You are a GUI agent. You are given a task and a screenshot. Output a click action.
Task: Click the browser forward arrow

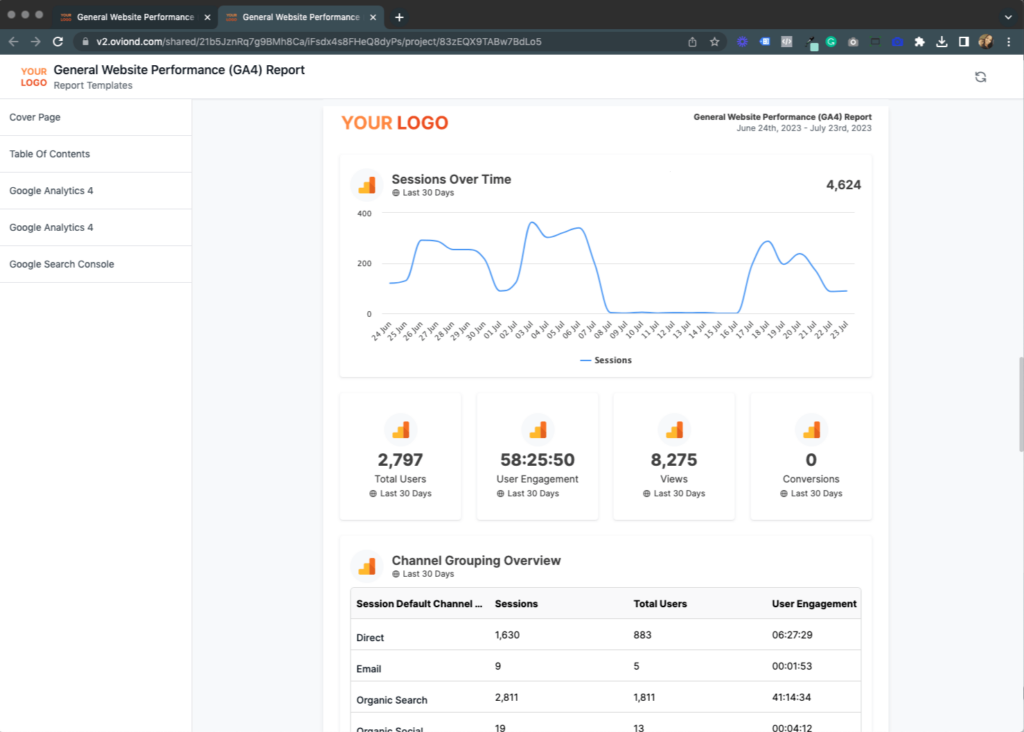click(35, 42)
